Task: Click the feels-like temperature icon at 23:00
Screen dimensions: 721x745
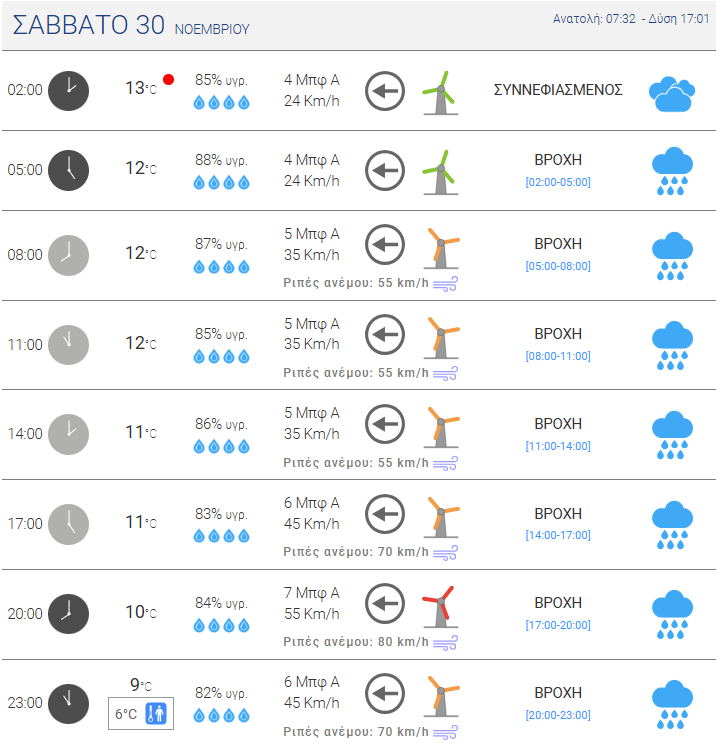Action: click(x=156, y=714)
